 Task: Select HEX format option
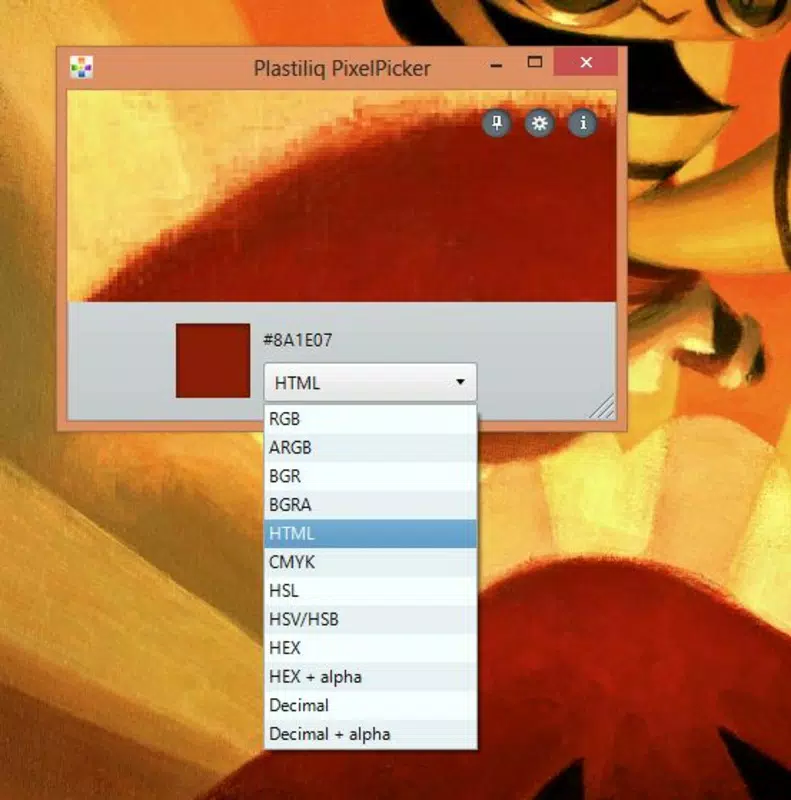pyautogui.click(x=370, y=647)
